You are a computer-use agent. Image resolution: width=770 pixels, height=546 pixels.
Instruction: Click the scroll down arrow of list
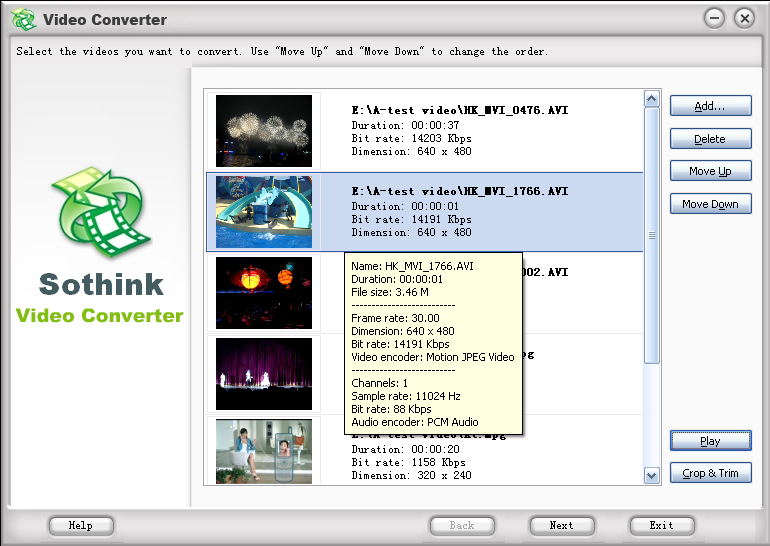652,475
